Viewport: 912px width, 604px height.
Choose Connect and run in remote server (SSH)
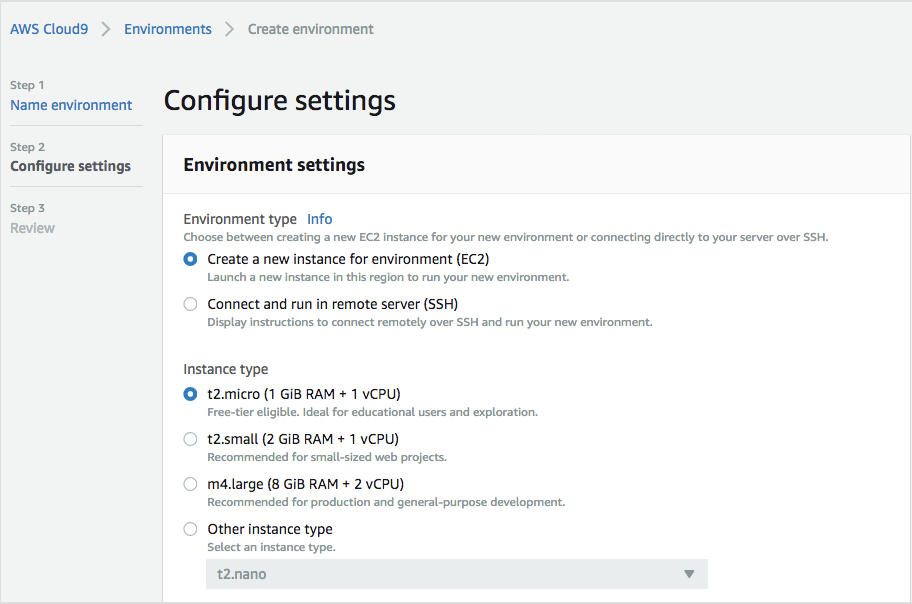point(190,304)
